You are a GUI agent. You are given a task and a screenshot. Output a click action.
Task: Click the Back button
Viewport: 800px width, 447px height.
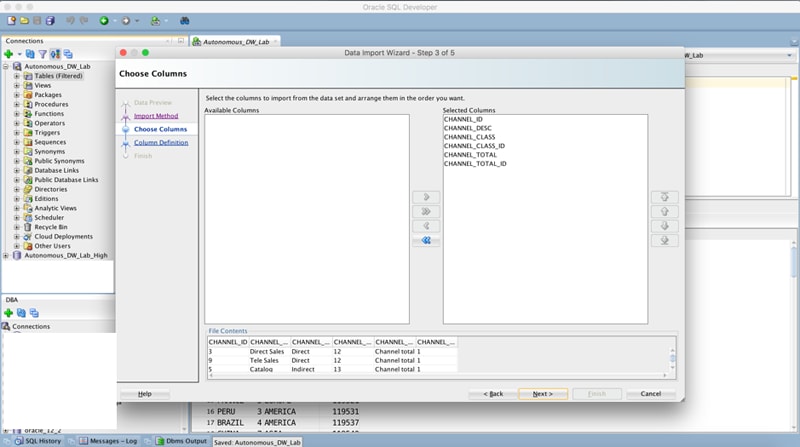(x=493, y=393)
